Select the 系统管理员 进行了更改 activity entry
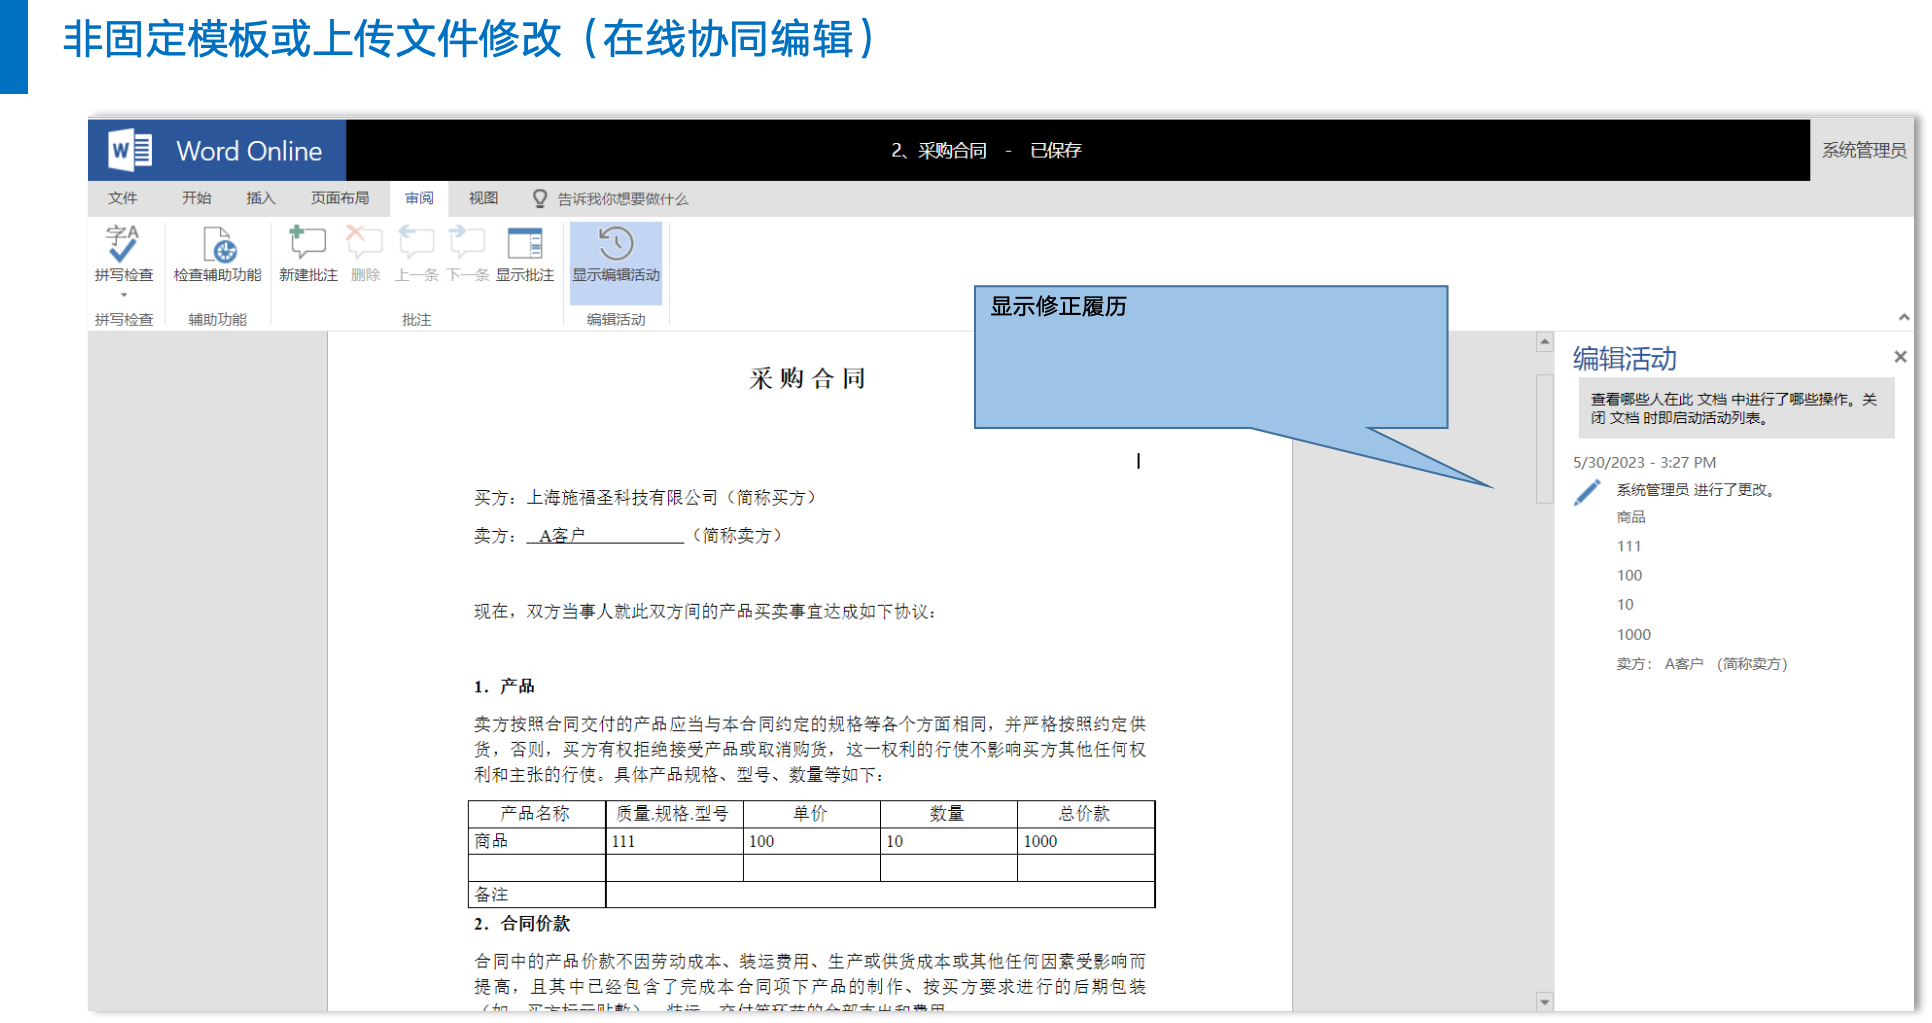Viewport: 1932px width, 1023px height. [1695, 490]
